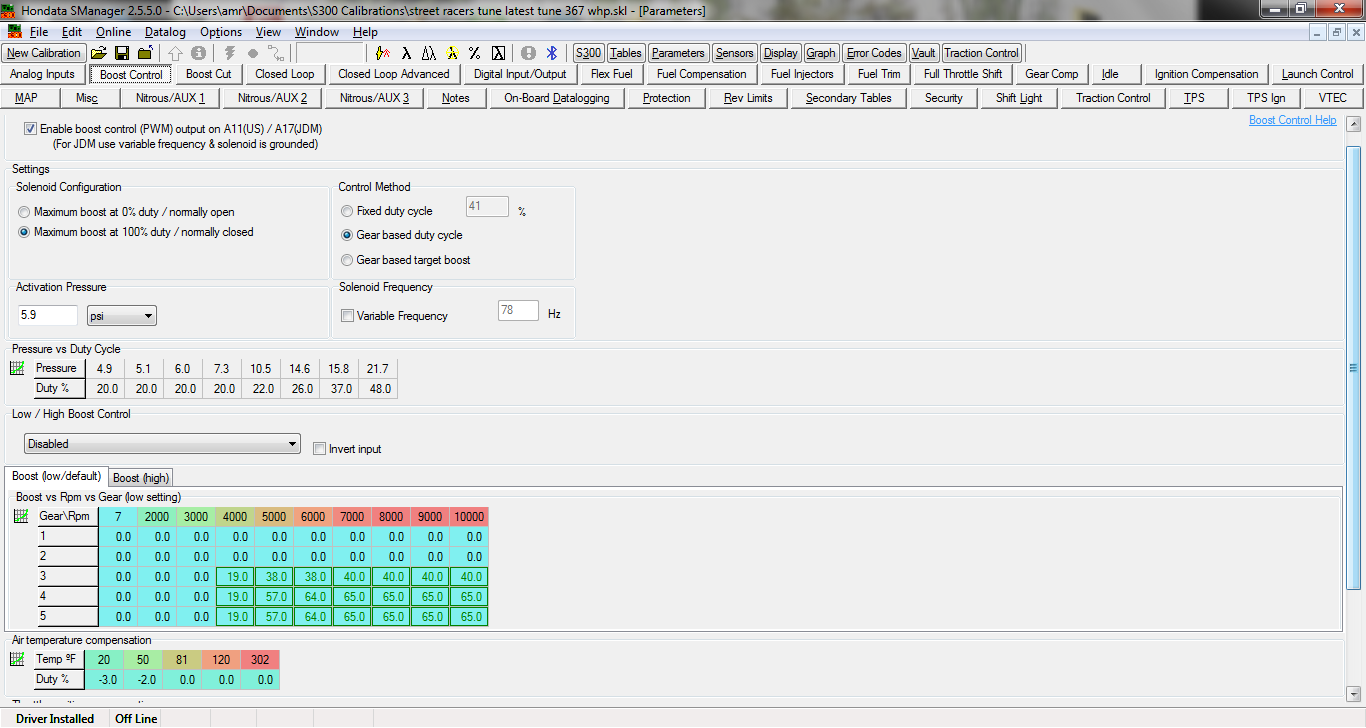Select Gear based target boost option

(347, 260)
